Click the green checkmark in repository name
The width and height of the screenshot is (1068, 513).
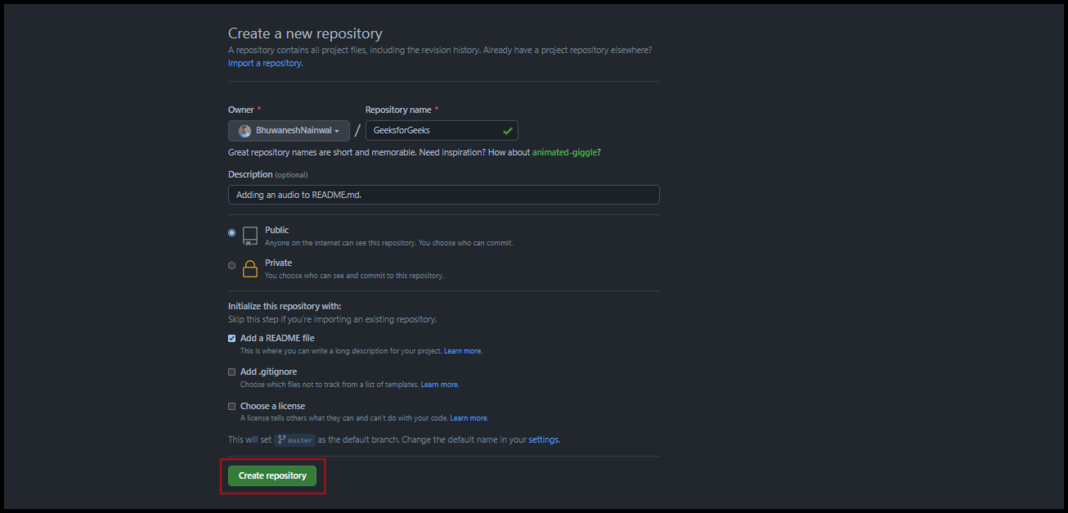508,131
